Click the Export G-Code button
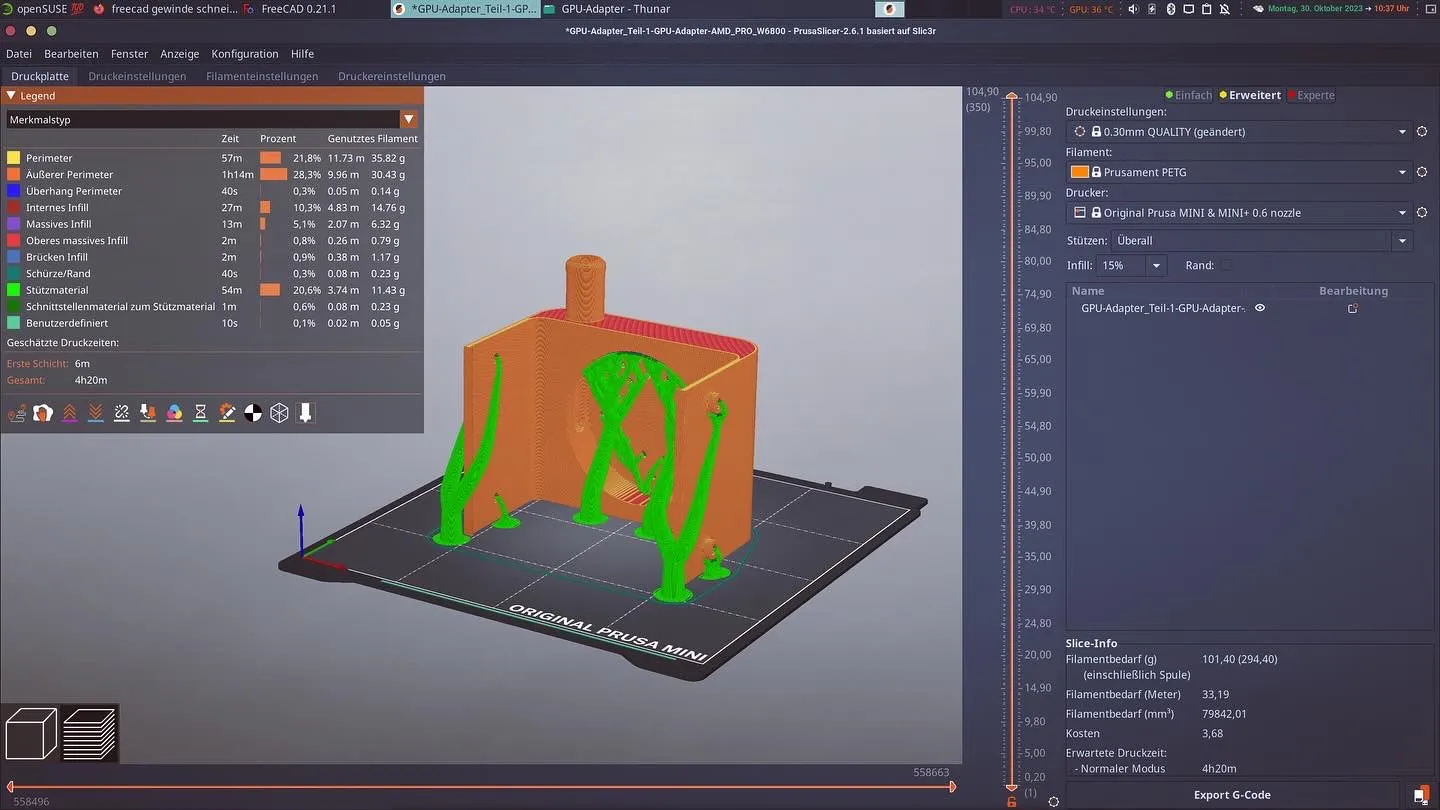Viewport: 1440px width, 810px height. pos(1232,795)
